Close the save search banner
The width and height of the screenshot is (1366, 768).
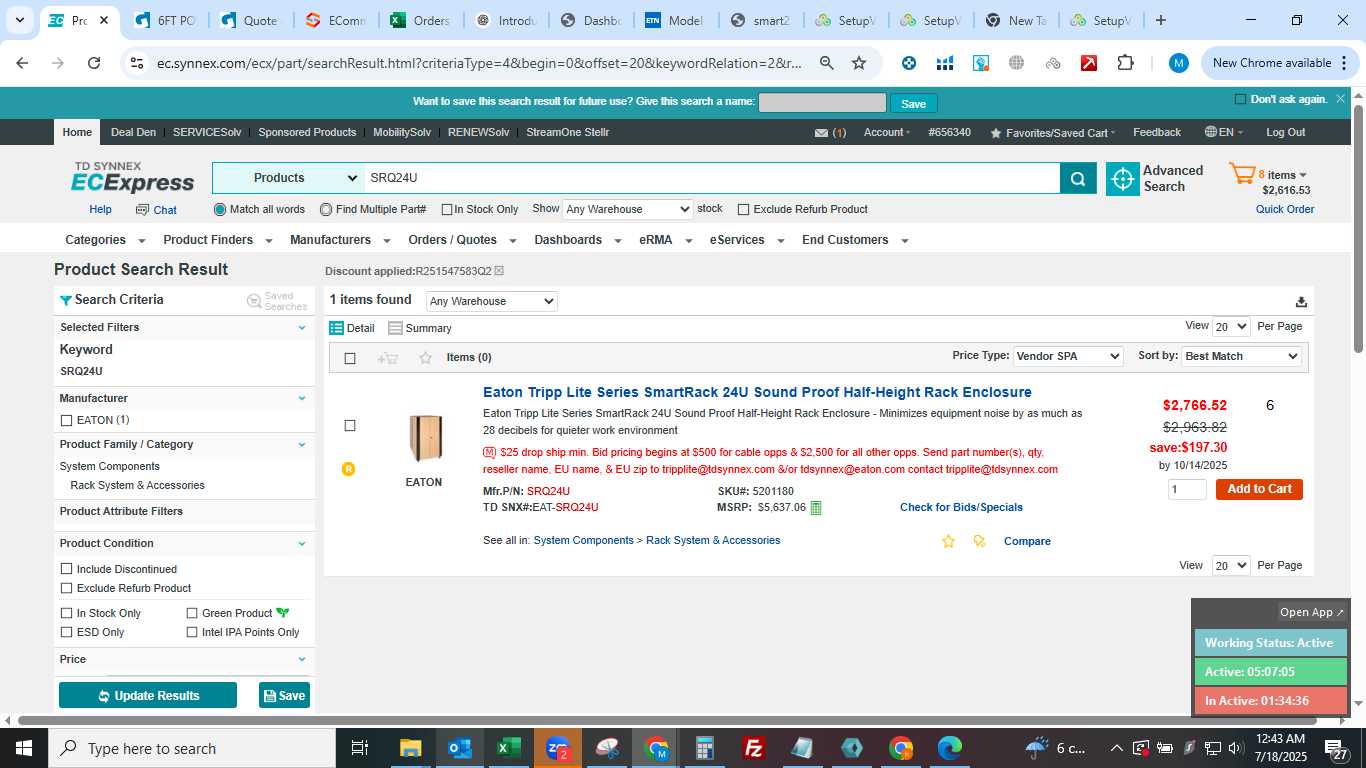(1340, 99)
